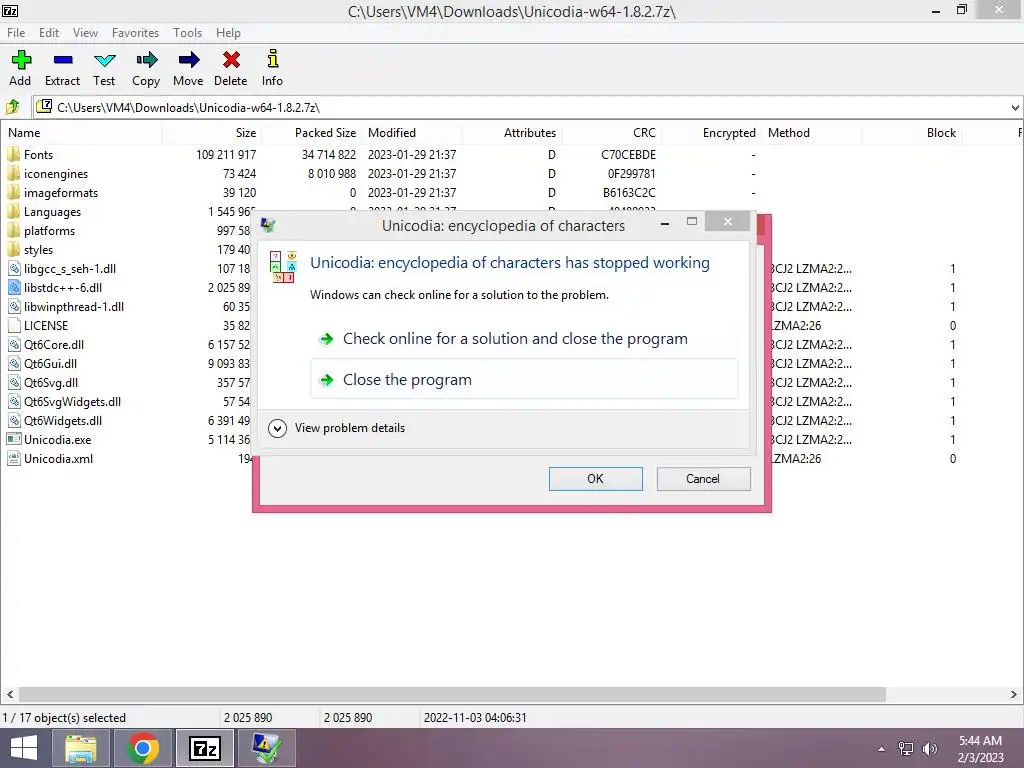Sort by Encrypted column header
The image size is (1024, 768).
click(711, 133)
